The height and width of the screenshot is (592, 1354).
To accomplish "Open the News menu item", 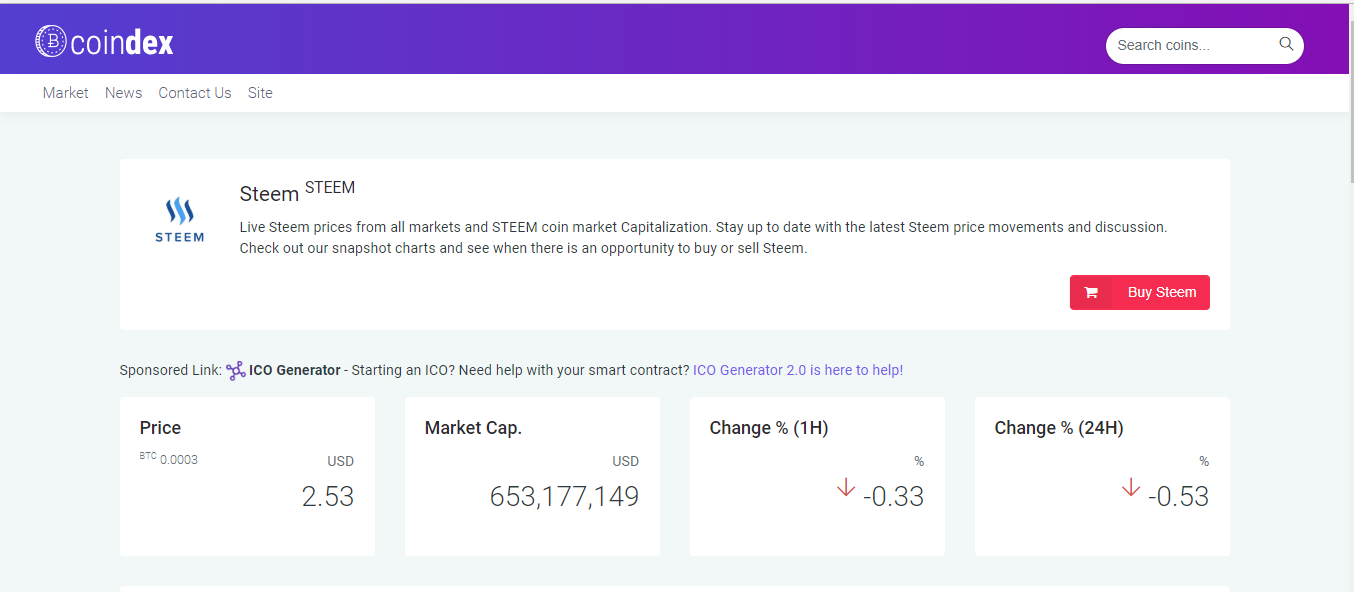I will pos(123,93).
